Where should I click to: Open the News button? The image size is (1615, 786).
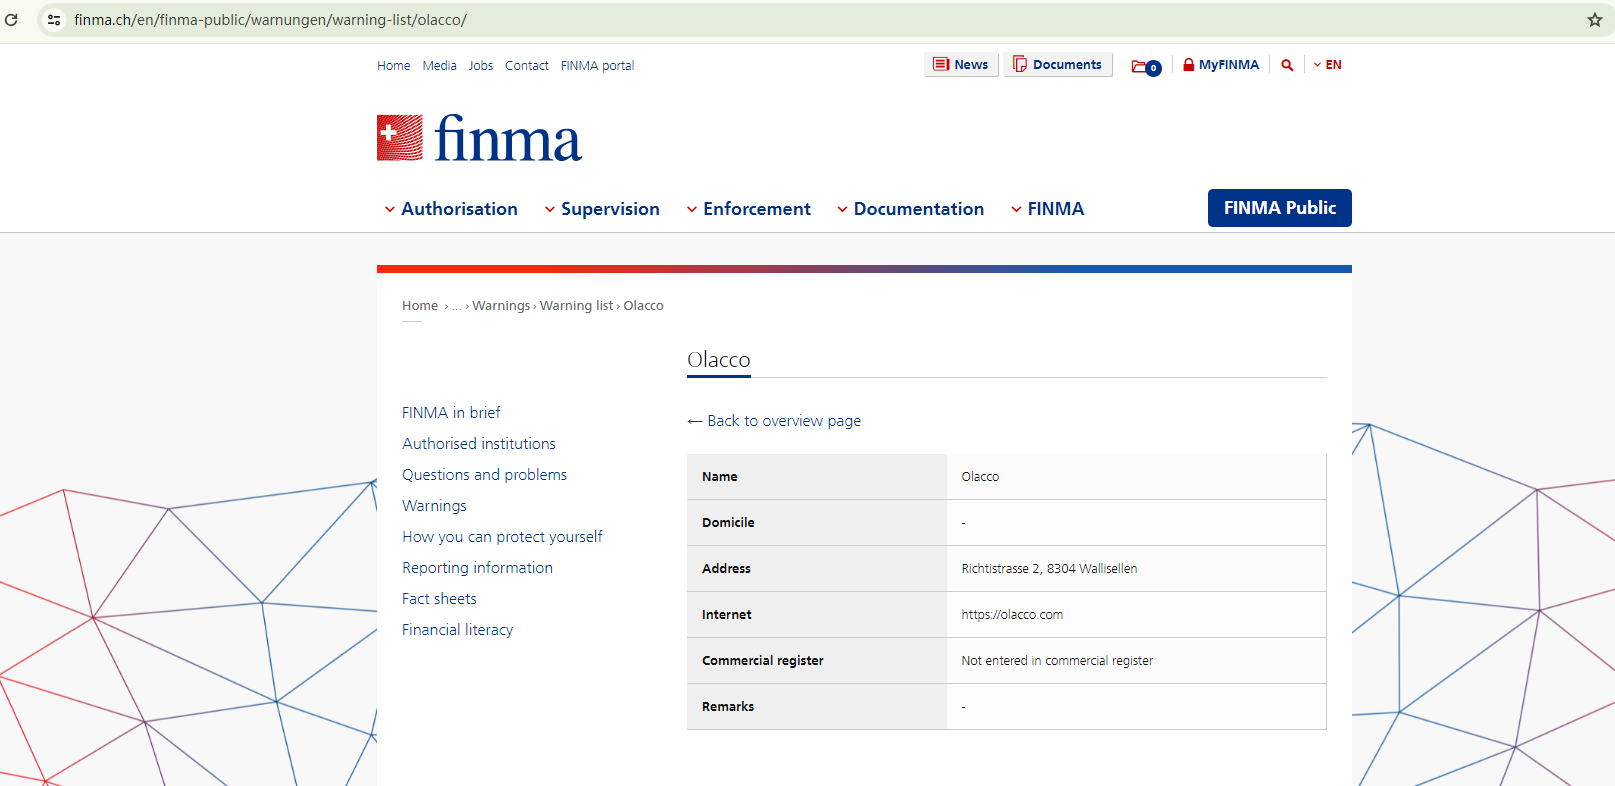(961, 65)
